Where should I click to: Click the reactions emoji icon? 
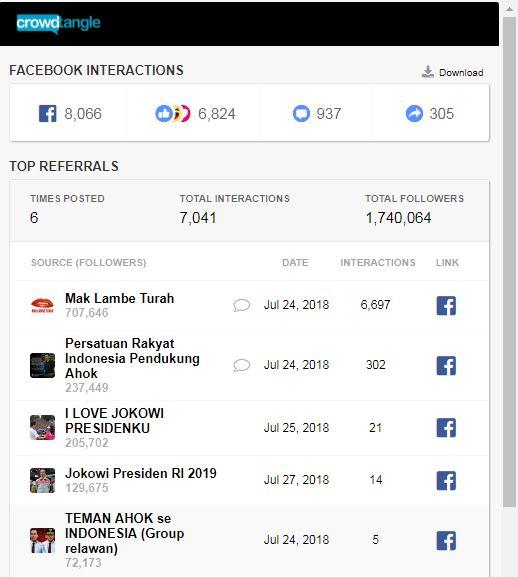(x=173, y=113)
